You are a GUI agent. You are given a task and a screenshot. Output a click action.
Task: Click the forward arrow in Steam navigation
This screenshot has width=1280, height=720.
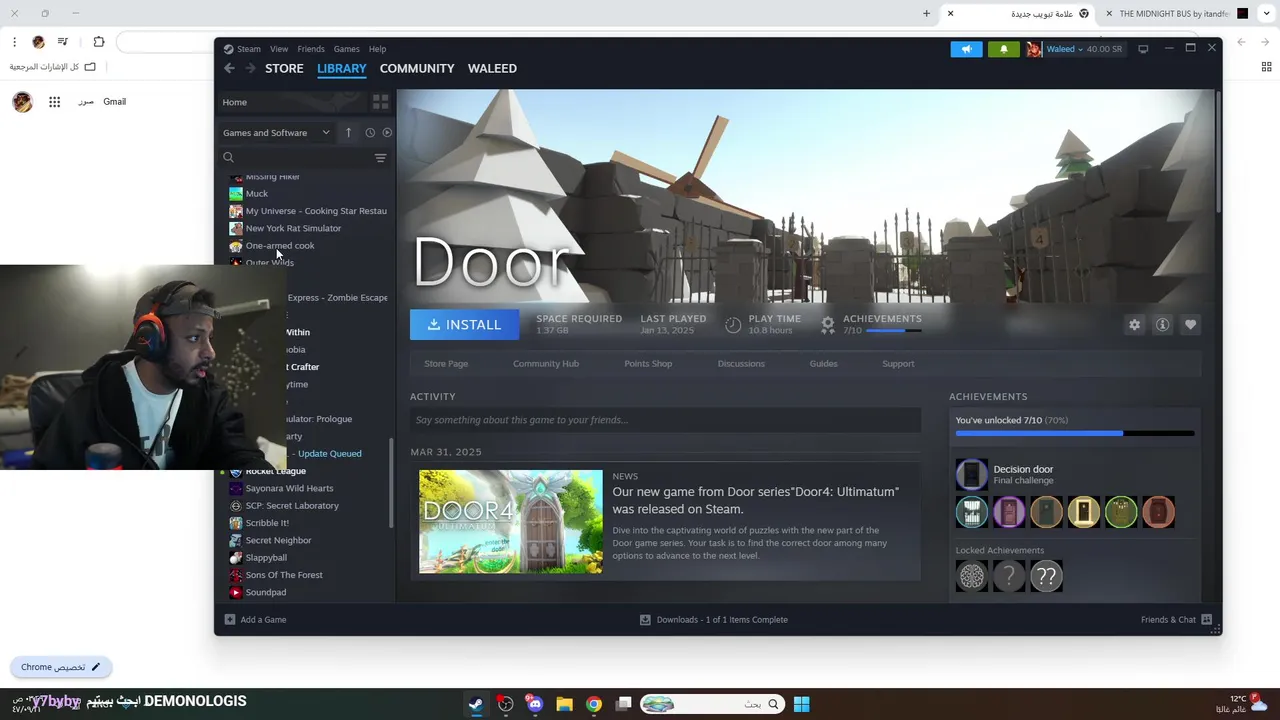click(250, 68)
